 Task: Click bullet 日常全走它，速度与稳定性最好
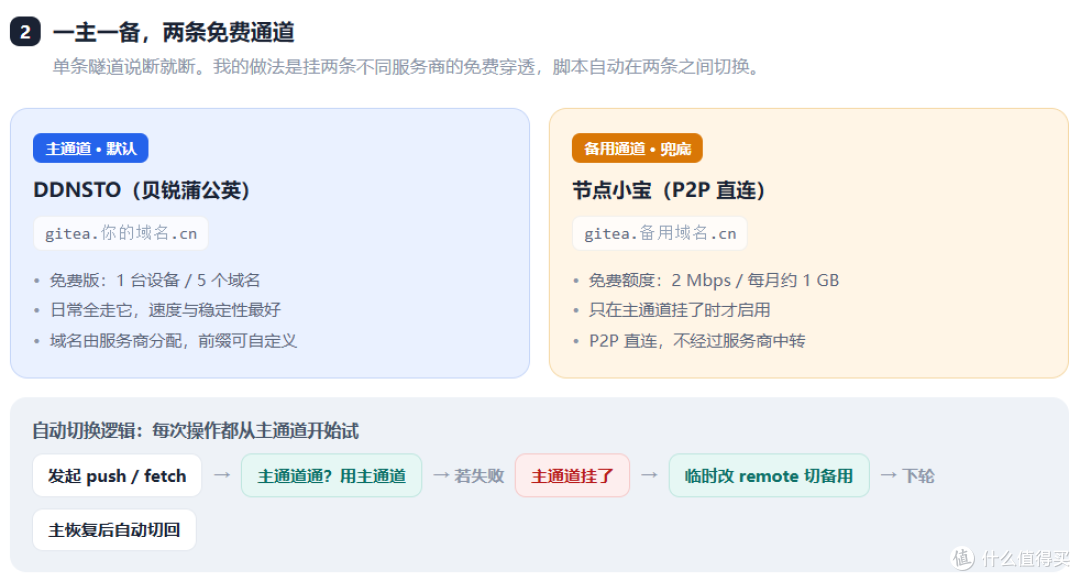click(x=165, y=310)
